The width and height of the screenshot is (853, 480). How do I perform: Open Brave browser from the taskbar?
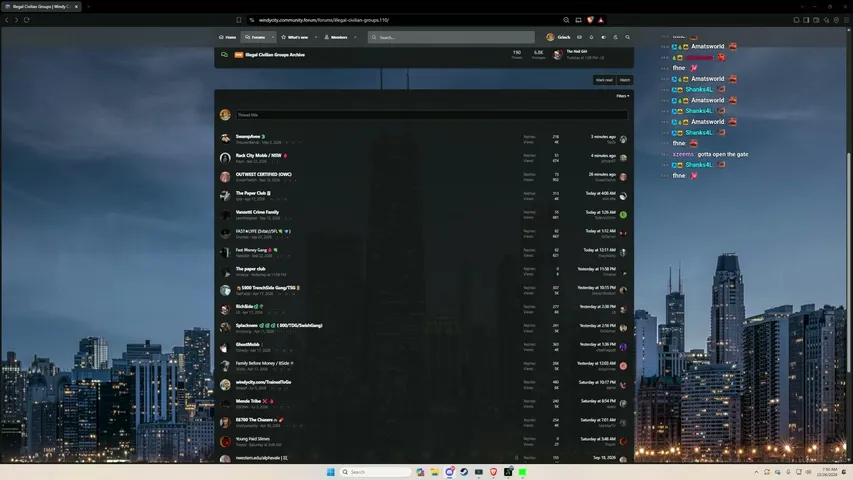click(493, 472)
